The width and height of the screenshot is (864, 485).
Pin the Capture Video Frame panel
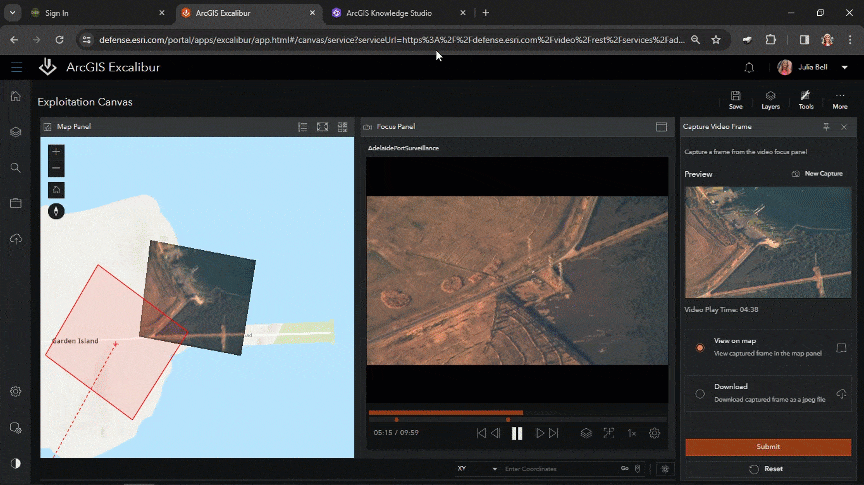point(826,127)
